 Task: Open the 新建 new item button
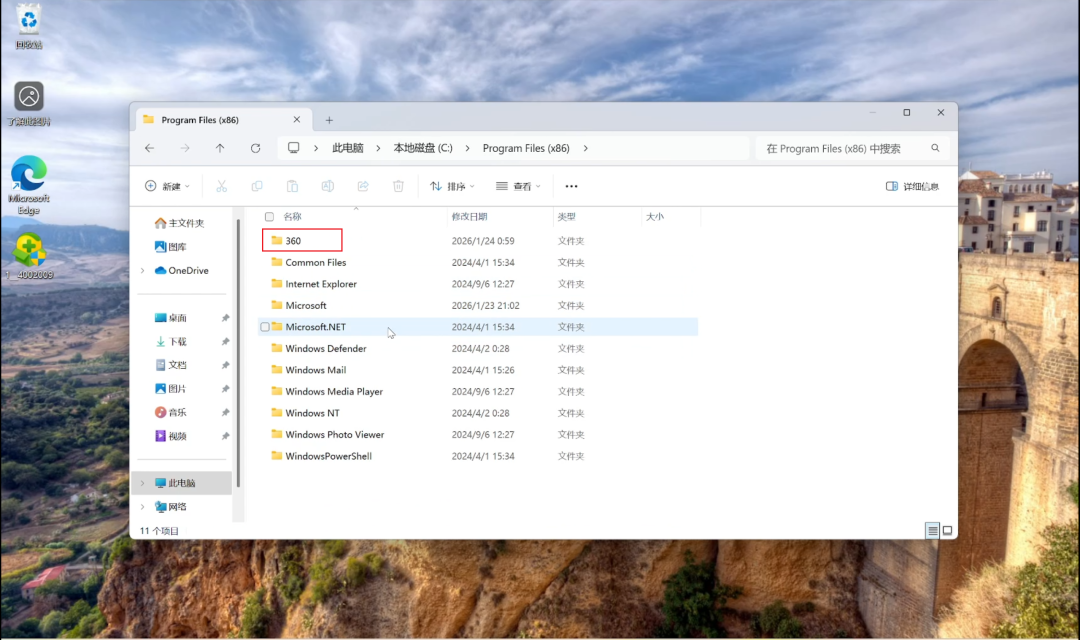(167, 186)
